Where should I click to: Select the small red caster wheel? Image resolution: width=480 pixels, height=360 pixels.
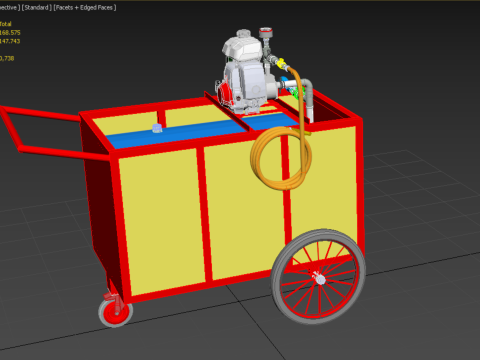pyautogui.click(x=116, y=312)
